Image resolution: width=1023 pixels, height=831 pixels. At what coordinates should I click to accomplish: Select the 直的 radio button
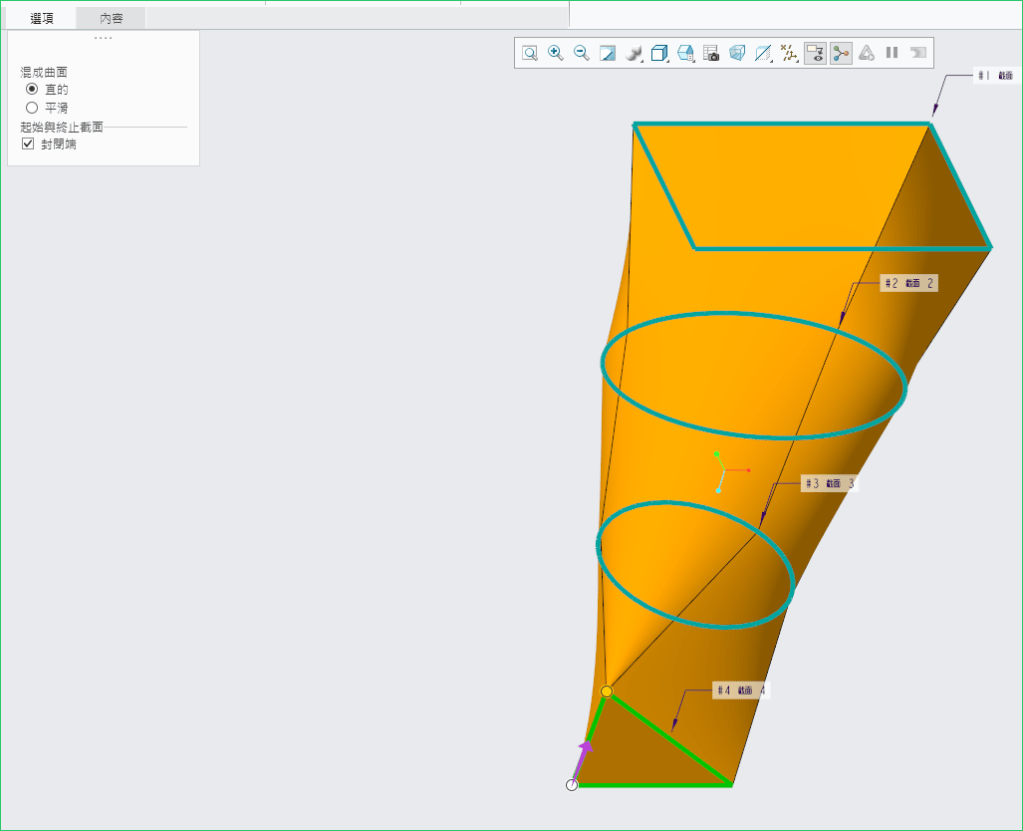(32, 89)
